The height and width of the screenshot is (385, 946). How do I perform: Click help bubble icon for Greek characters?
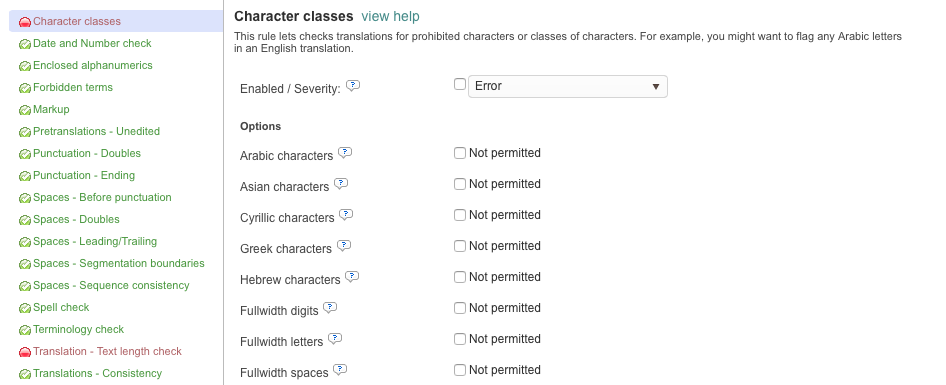[344, 246]
